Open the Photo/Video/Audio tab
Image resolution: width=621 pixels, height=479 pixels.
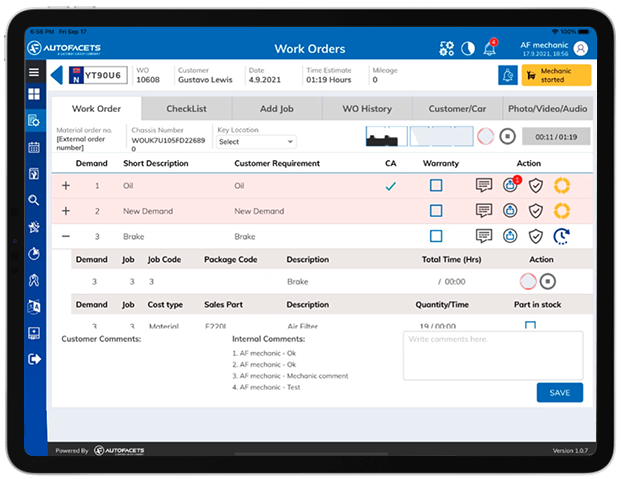(x=548, y=109)
